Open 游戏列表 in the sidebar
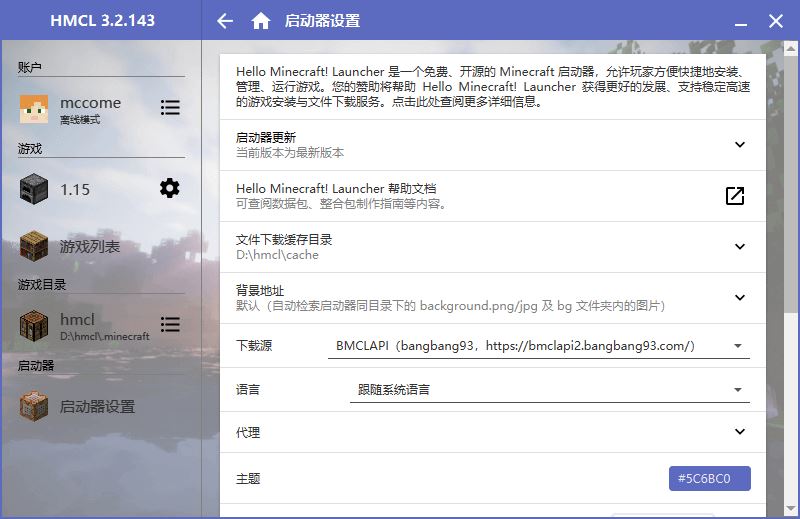800x519 pixels. click(x=89, y=246)
